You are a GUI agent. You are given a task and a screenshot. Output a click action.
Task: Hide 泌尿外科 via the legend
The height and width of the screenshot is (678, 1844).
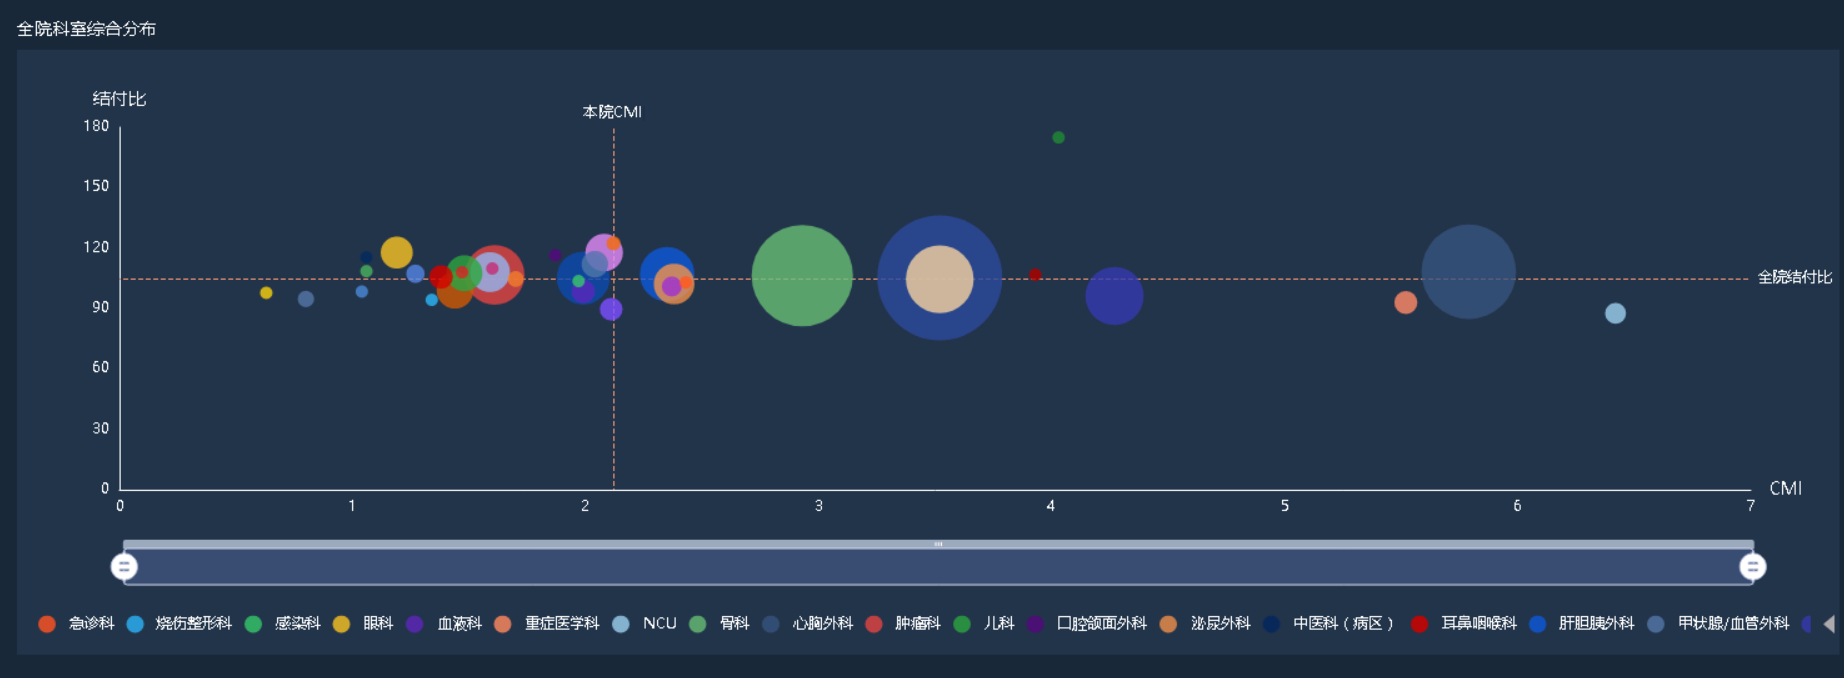1205,624
